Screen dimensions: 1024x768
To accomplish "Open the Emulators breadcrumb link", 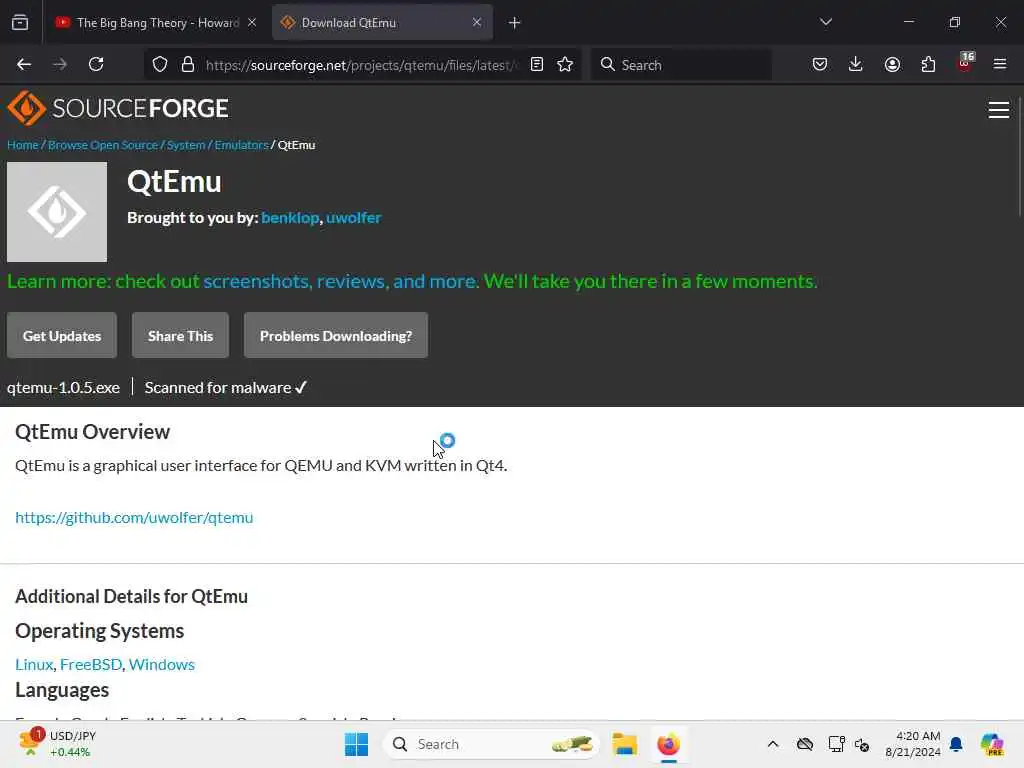I will pyautogui.click(x=242, y=145).
